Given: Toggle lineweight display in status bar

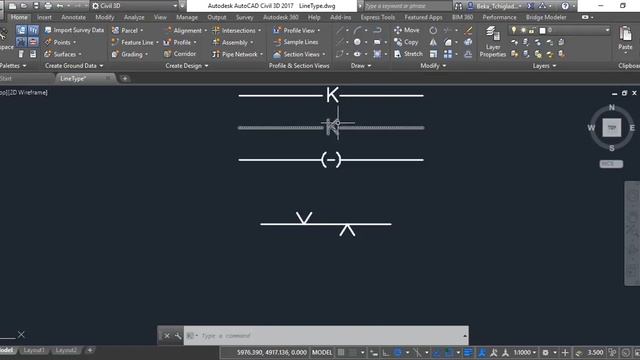Looking at the screenshot, I should (x=468, y=353).
